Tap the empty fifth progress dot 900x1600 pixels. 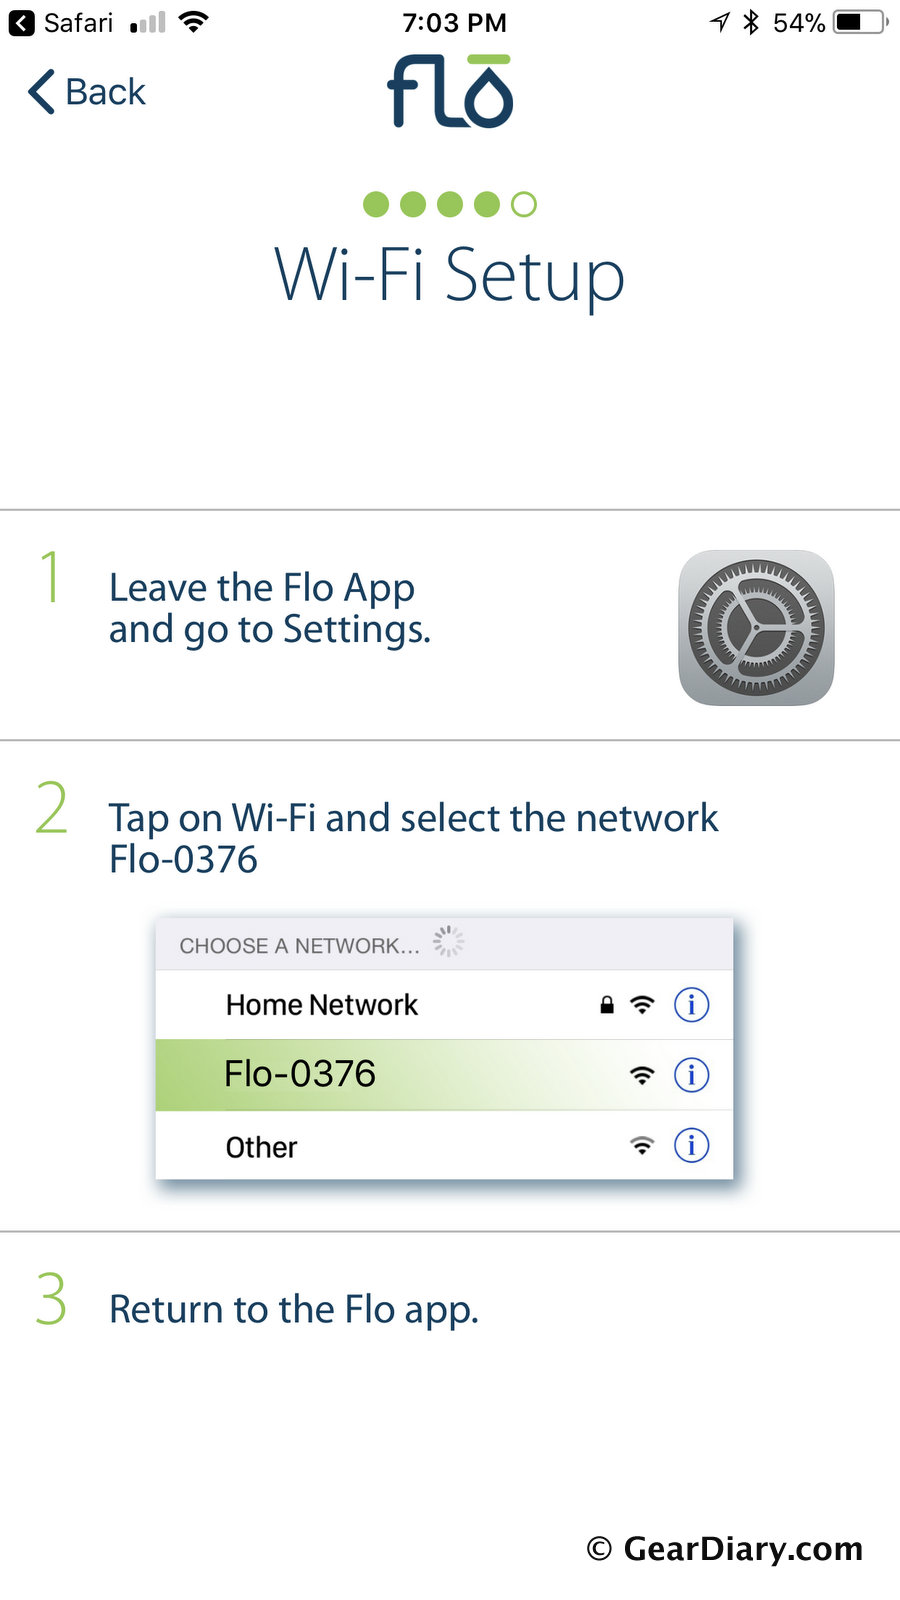[x=524, y=205]
